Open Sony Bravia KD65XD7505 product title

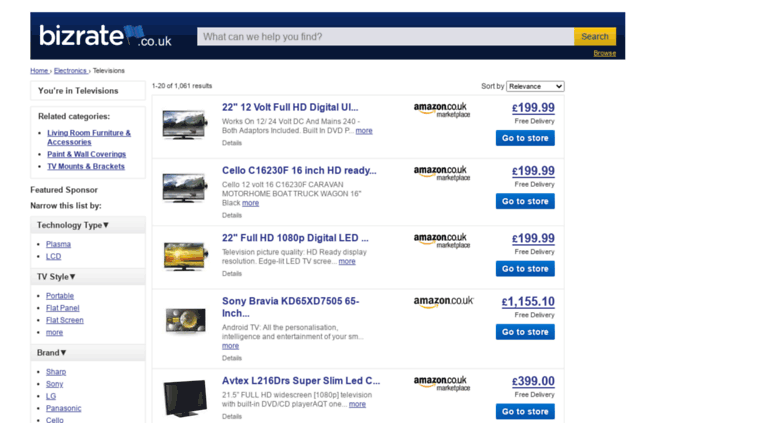[x=290, y=307]
